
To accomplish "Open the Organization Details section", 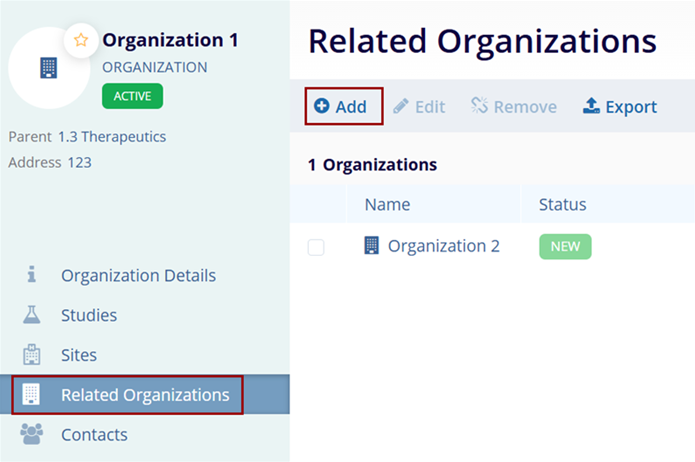I will click(x=138, y=275).
